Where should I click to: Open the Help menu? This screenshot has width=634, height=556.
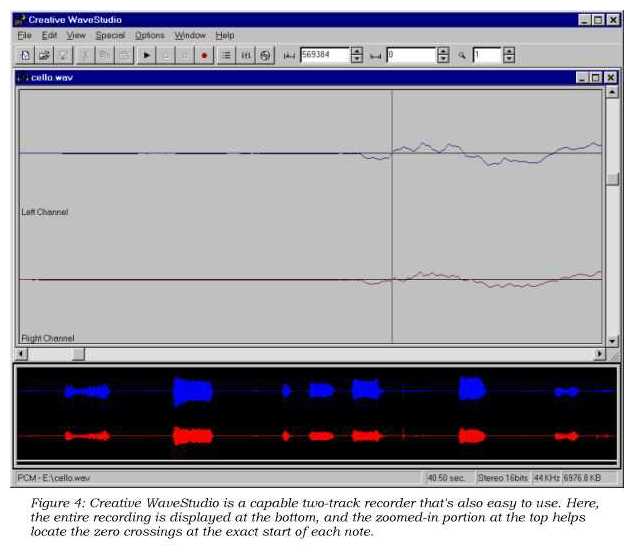(x=225, y=36)
